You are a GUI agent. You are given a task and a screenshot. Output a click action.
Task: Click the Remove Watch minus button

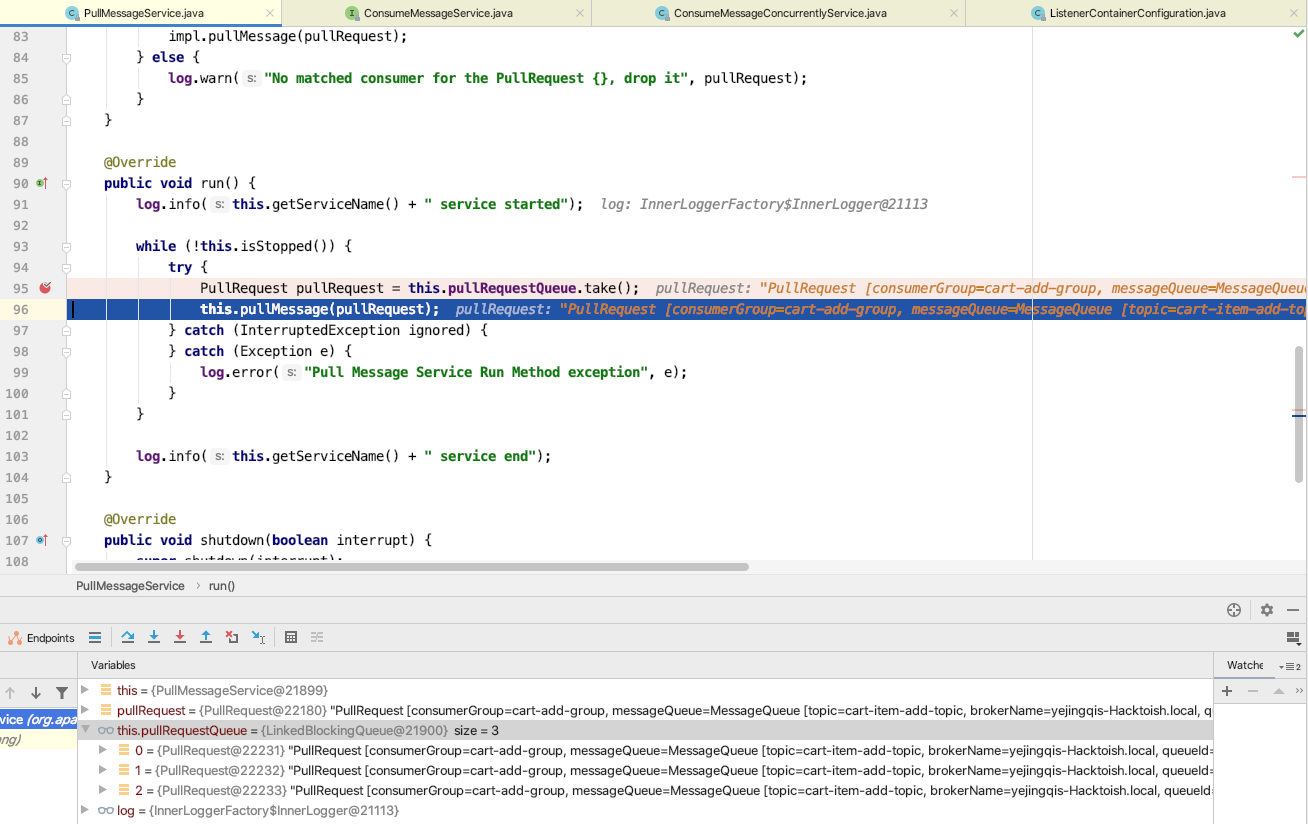pos(1253,691)
